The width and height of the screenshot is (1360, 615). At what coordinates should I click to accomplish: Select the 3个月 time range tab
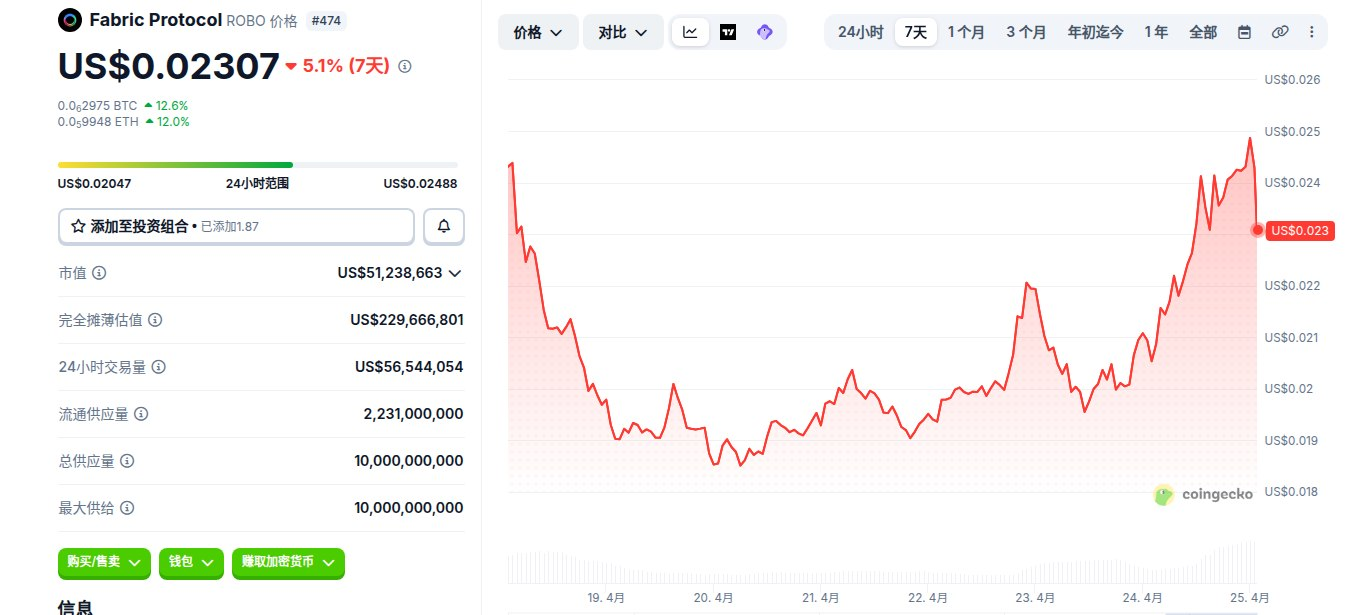tap(1026, 32)
